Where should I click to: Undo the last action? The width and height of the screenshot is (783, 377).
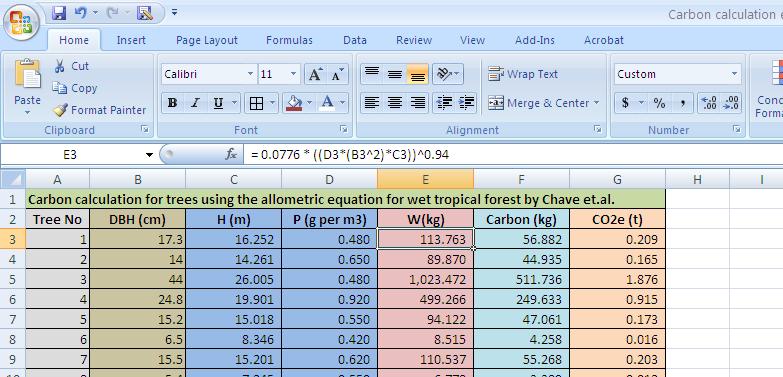tap(80, 13)
